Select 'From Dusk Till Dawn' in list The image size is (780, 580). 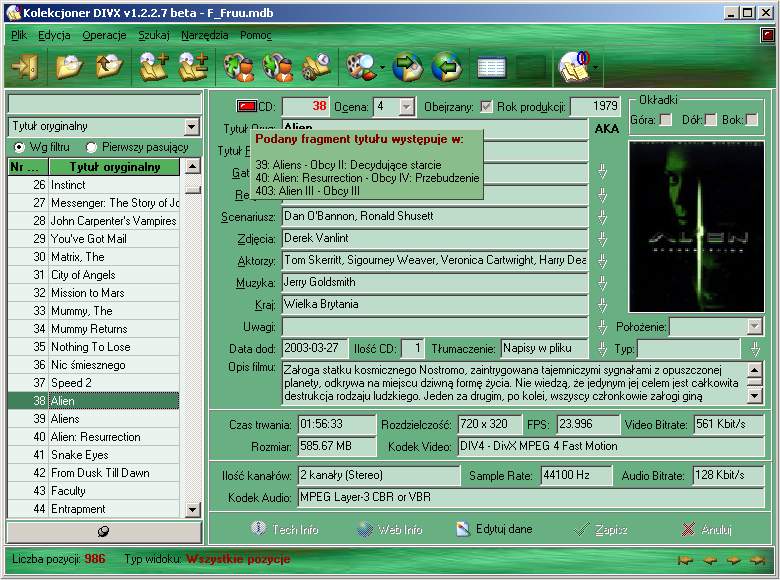(100, 473)
